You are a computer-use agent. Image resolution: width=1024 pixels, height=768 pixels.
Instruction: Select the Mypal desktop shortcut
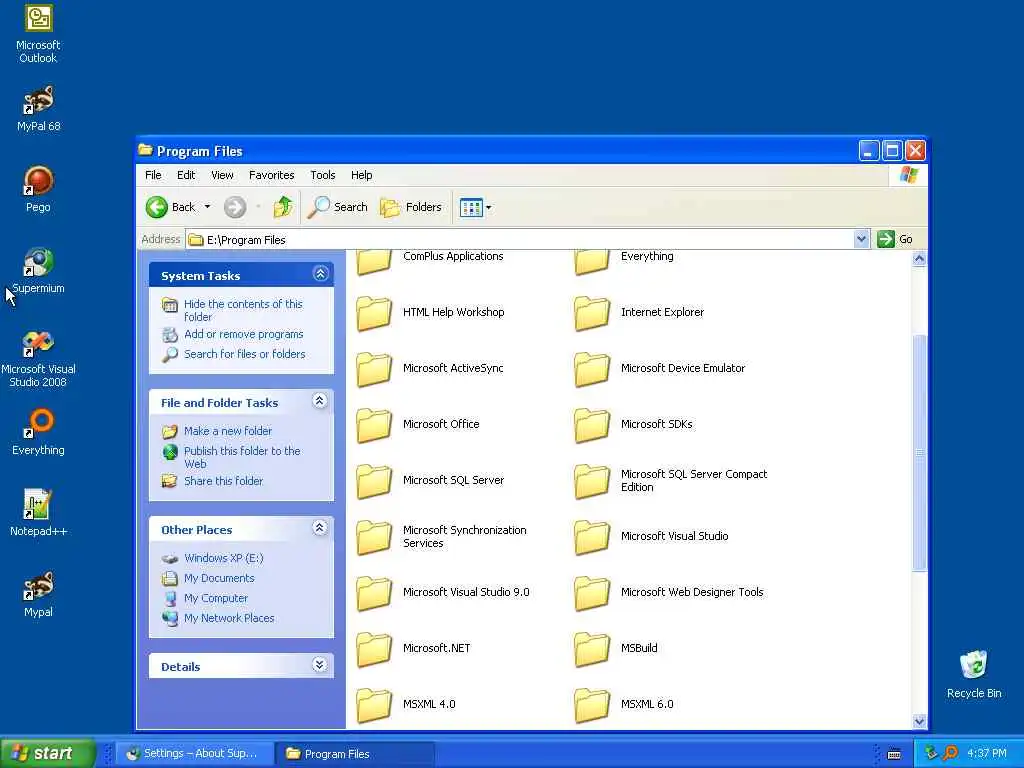tap(38, 594)
